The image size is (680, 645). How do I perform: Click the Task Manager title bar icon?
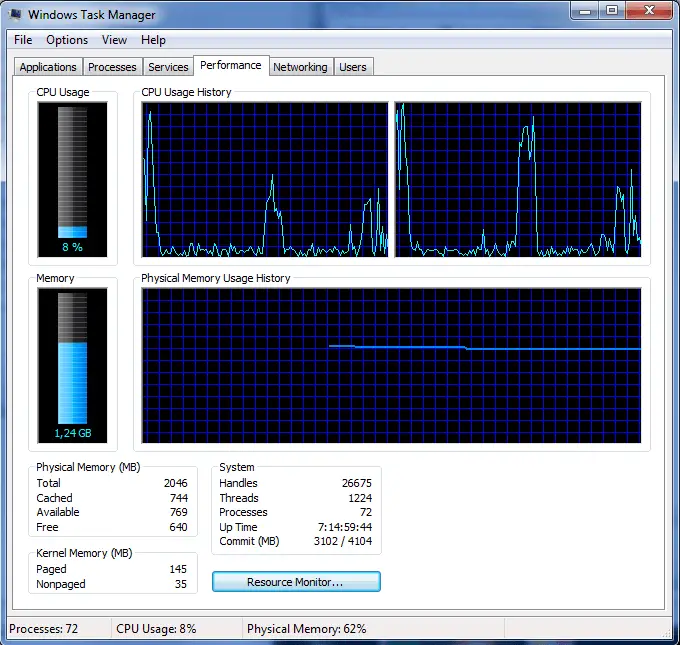pos(15,14)
